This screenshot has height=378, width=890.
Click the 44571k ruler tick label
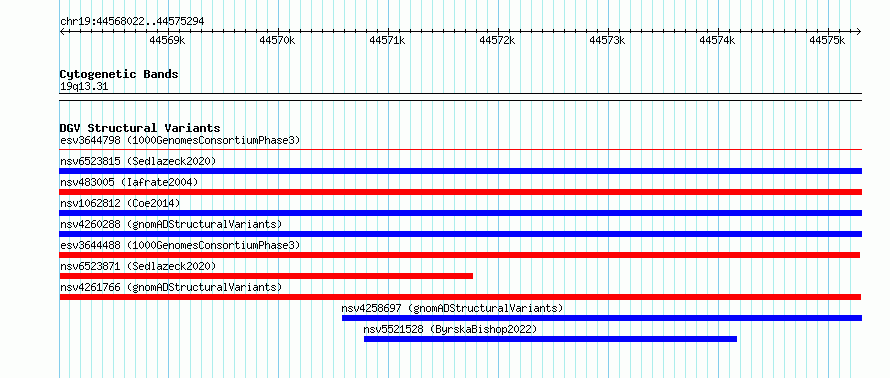pos(388,40)
